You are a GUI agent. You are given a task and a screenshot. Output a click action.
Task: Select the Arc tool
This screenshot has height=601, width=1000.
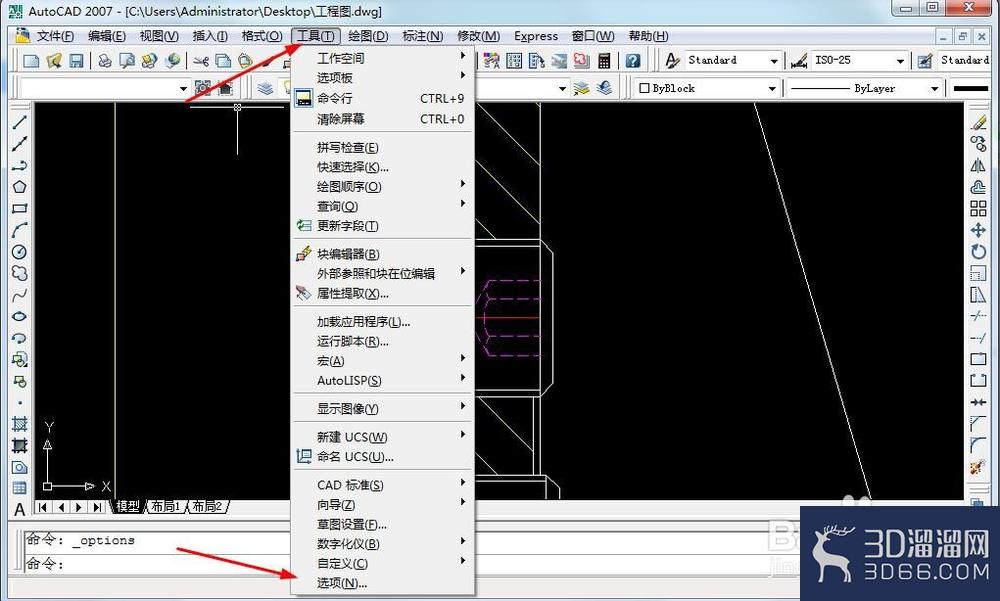[x=20, y=230]
